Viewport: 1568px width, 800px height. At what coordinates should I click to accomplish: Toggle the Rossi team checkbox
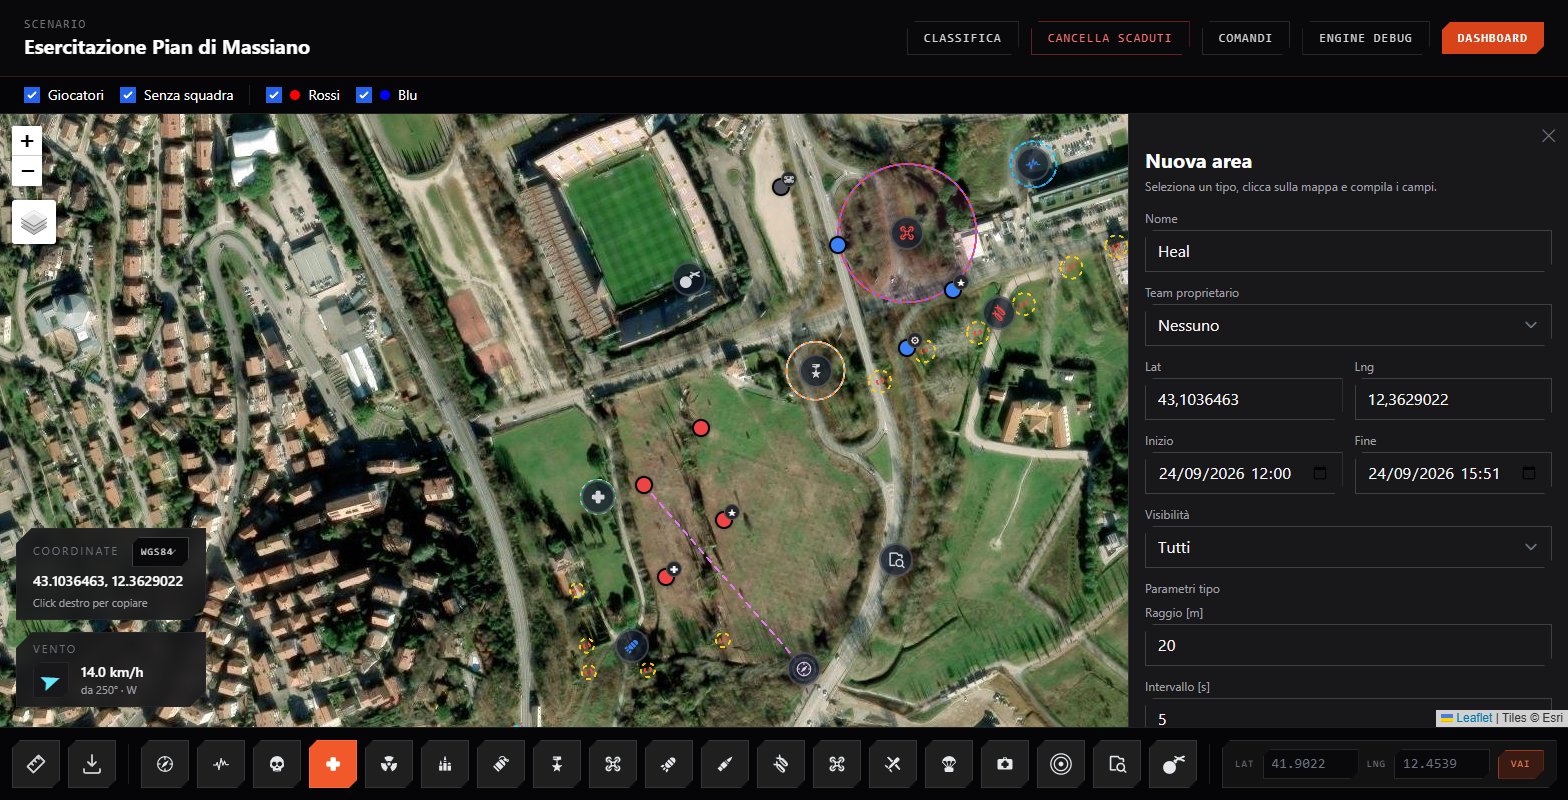pos(274,95)
